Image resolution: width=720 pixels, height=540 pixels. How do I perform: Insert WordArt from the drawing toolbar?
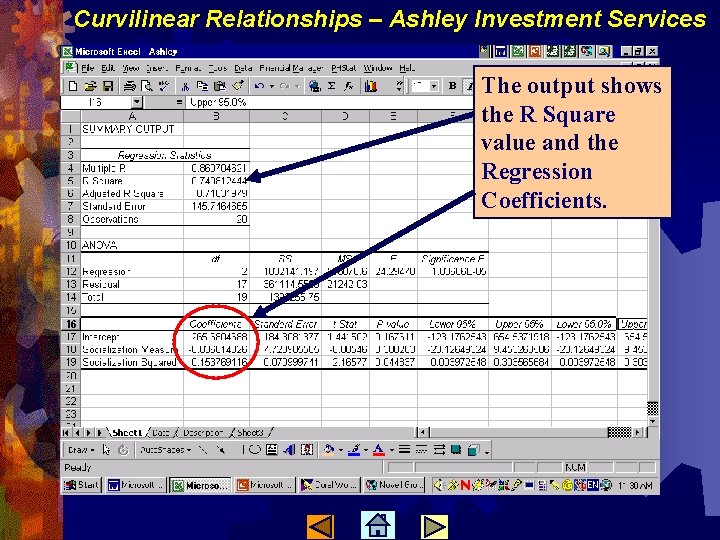289,450
